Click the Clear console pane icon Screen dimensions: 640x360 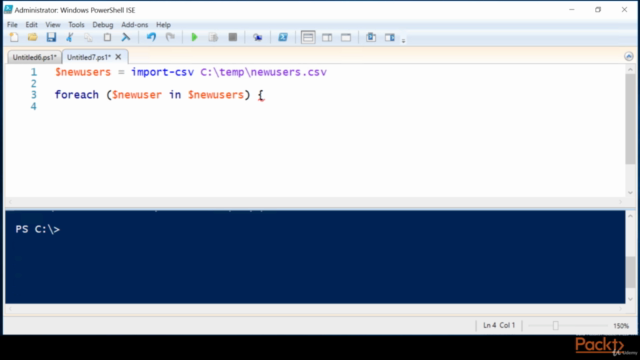126,38
